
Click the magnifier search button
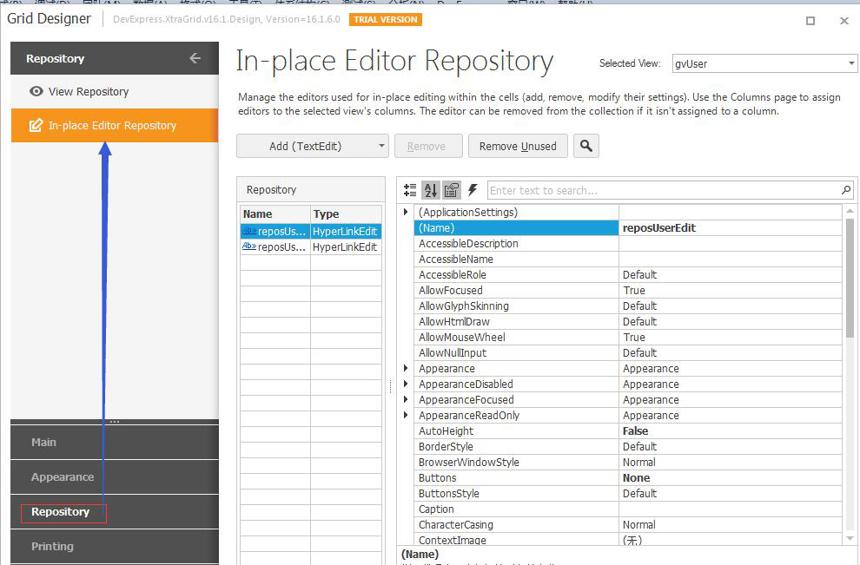tap(586, 146)
